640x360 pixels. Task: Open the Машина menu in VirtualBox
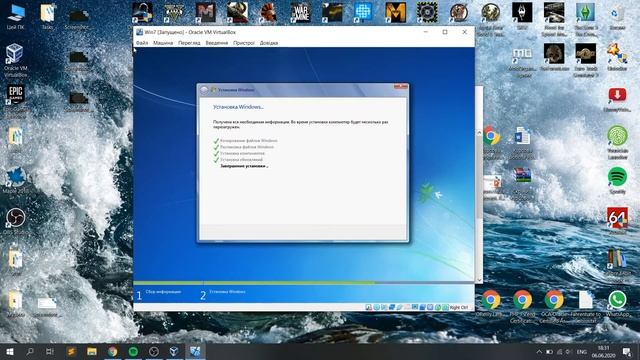tap(163, 43)
